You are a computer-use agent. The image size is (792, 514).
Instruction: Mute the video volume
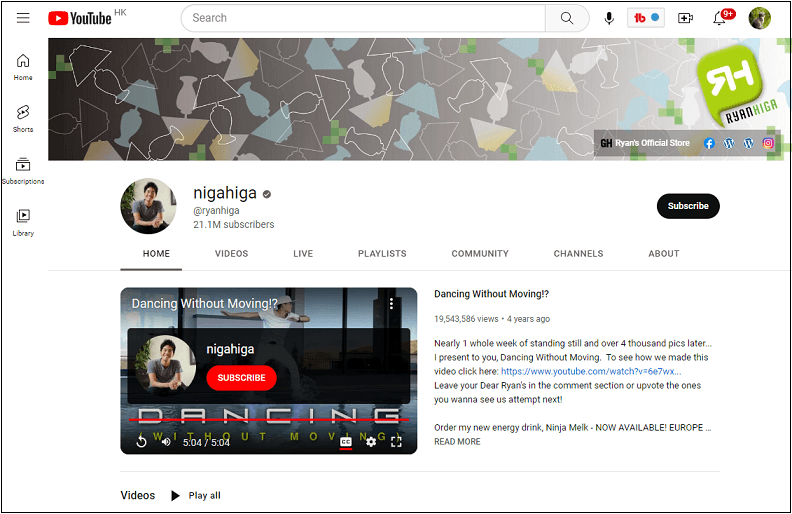(166, 442)
